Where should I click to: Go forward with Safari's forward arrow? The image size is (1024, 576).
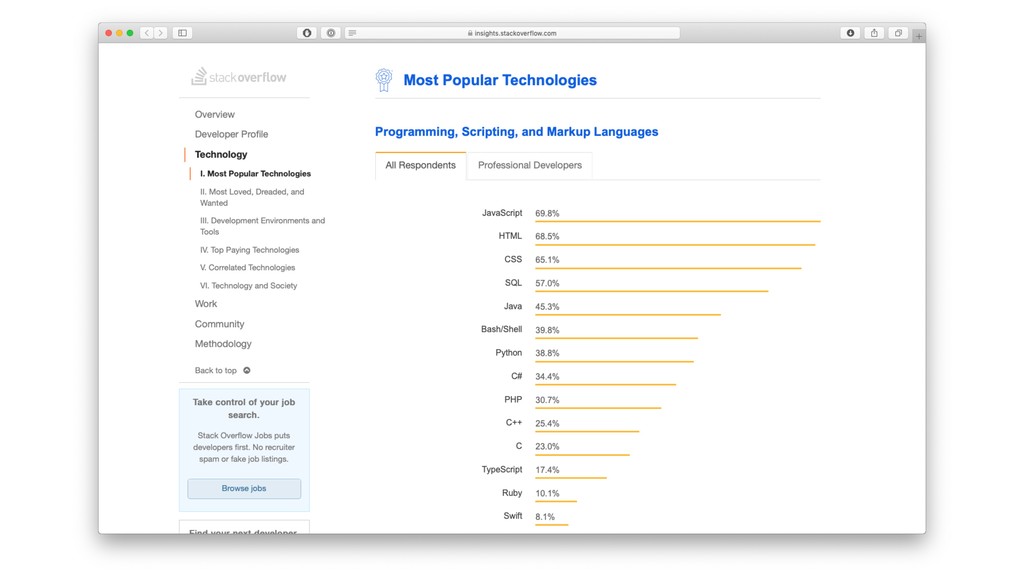click(x=160, y=33)
